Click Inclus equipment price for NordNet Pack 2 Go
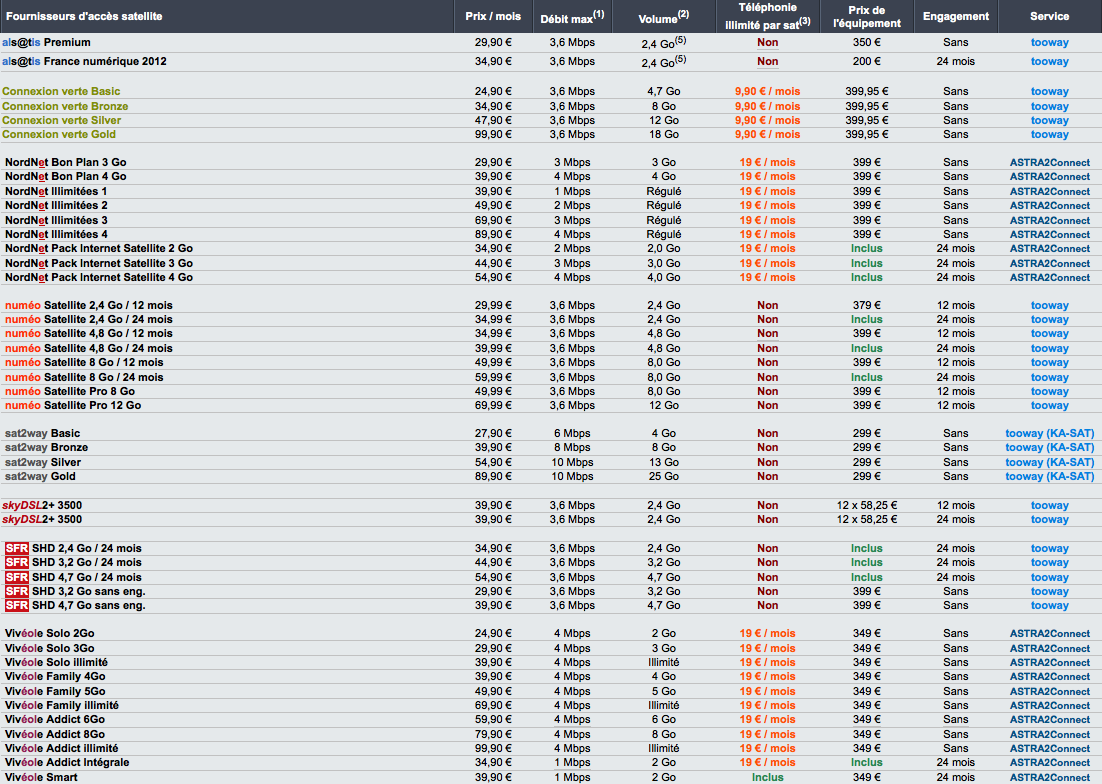1102x784 pixels. 866,248
